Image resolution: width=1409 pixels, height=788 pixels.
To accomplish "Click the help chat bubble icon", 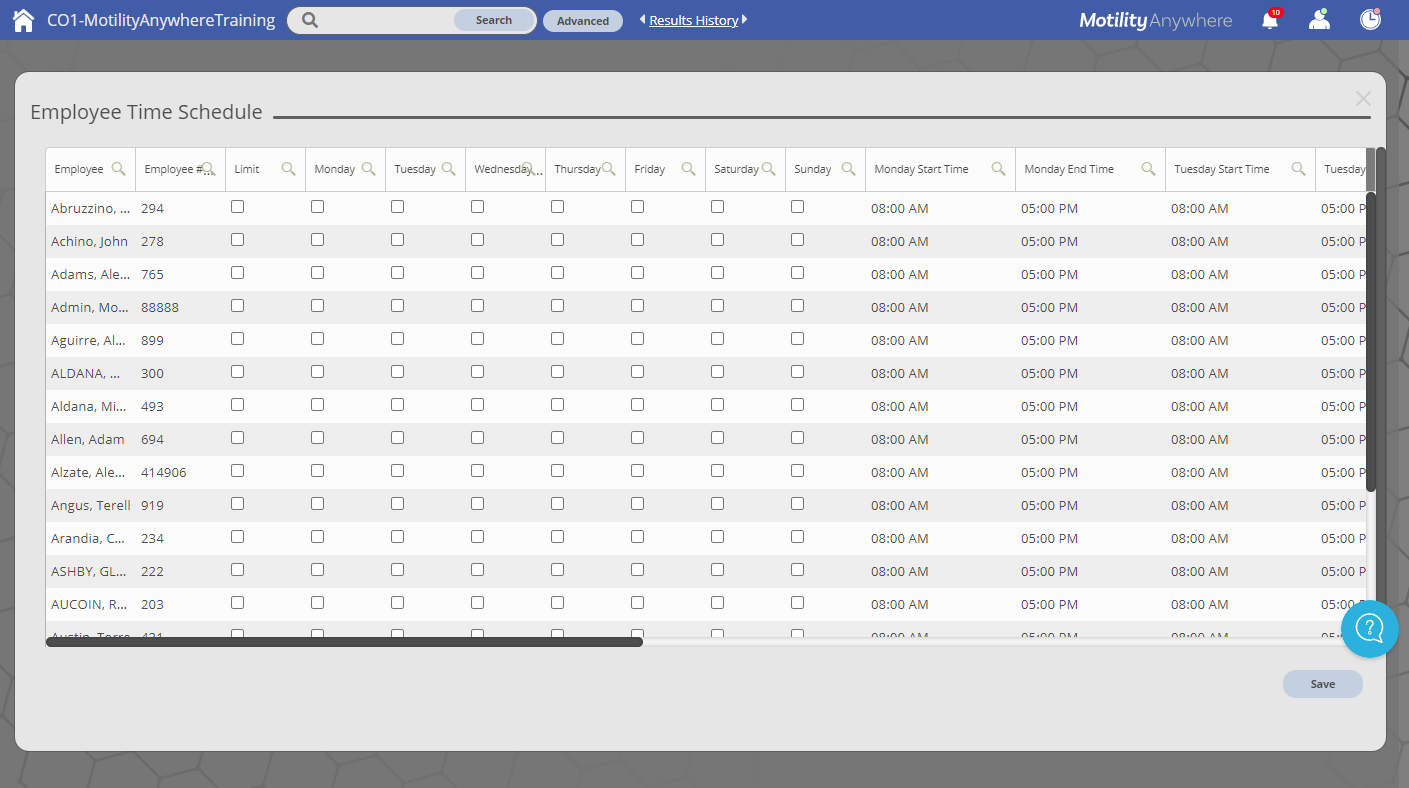I will (1369, 629).
